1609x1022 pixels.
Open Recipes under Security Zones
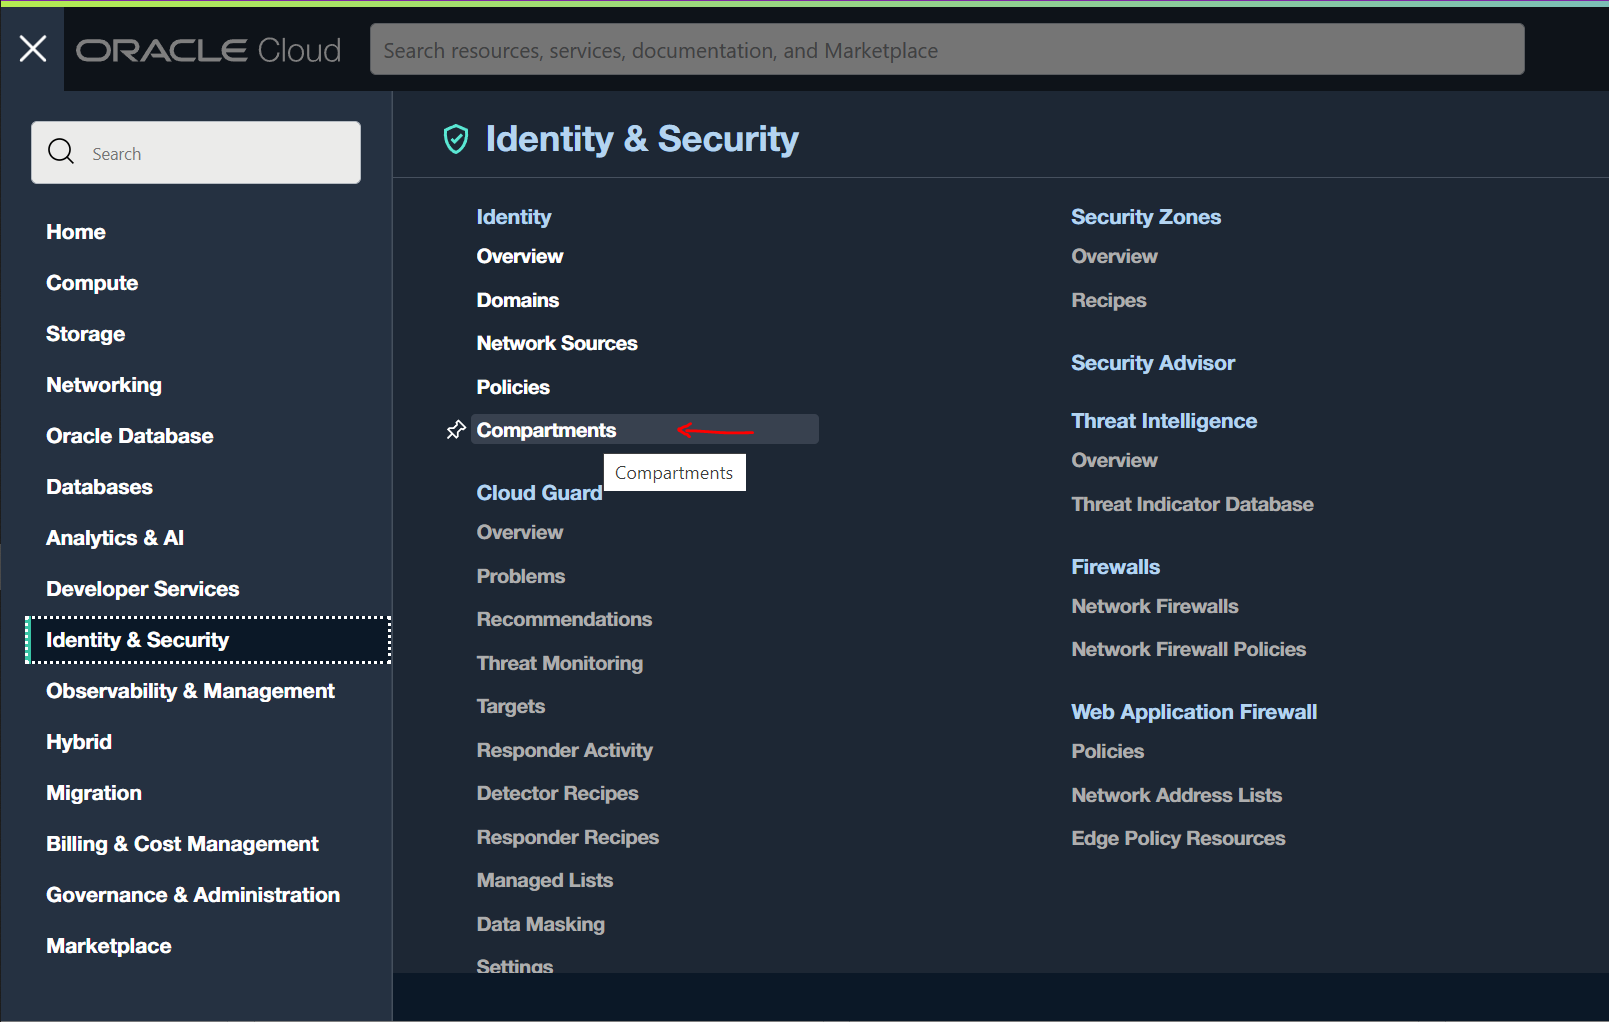1109,300
